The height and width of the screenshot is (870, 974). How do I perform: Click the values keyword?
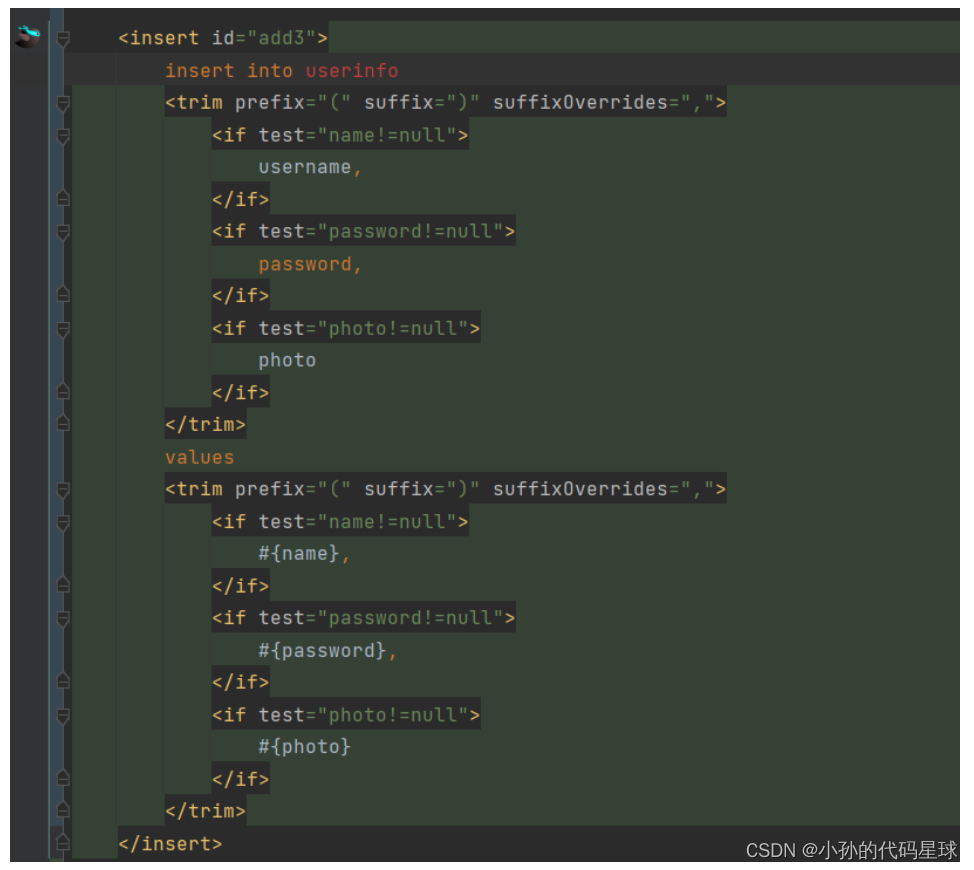pos(199,458)
